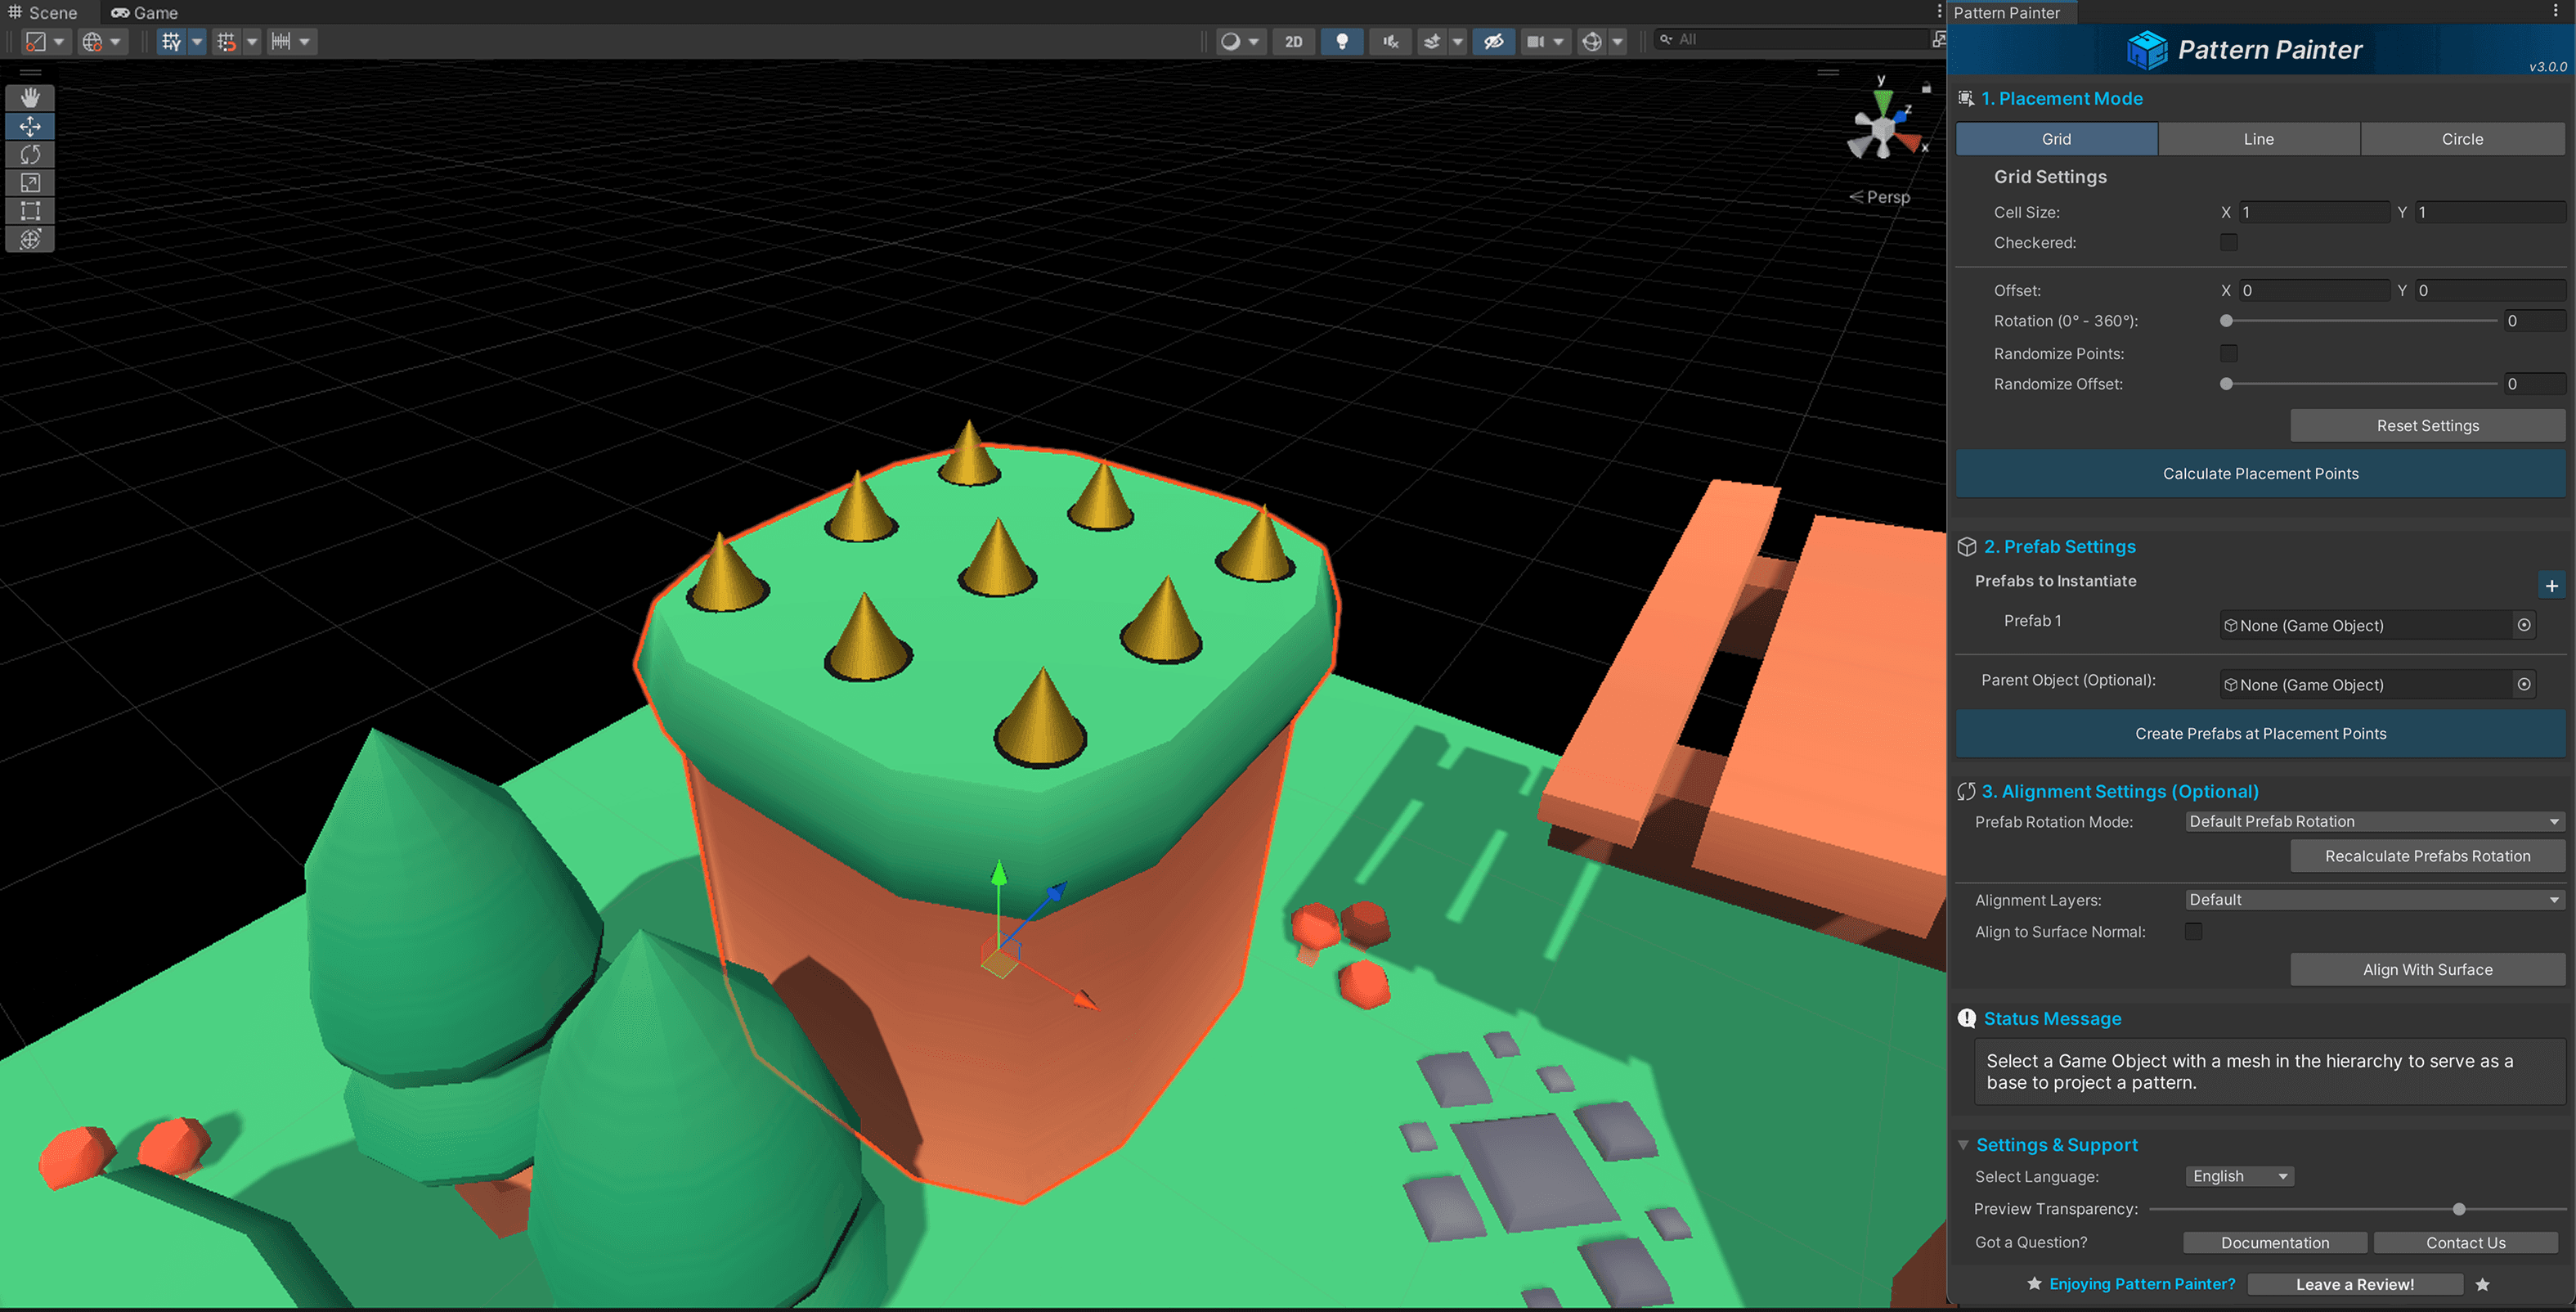Open Select Language dropdown
This screenshot has width=2576, height=1312.
2239,1177
